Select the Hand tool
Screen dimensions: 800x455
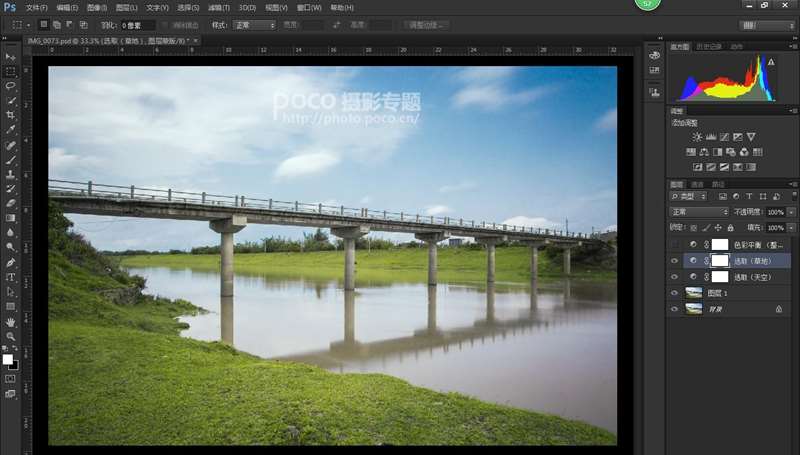click(x=11, y=322)
